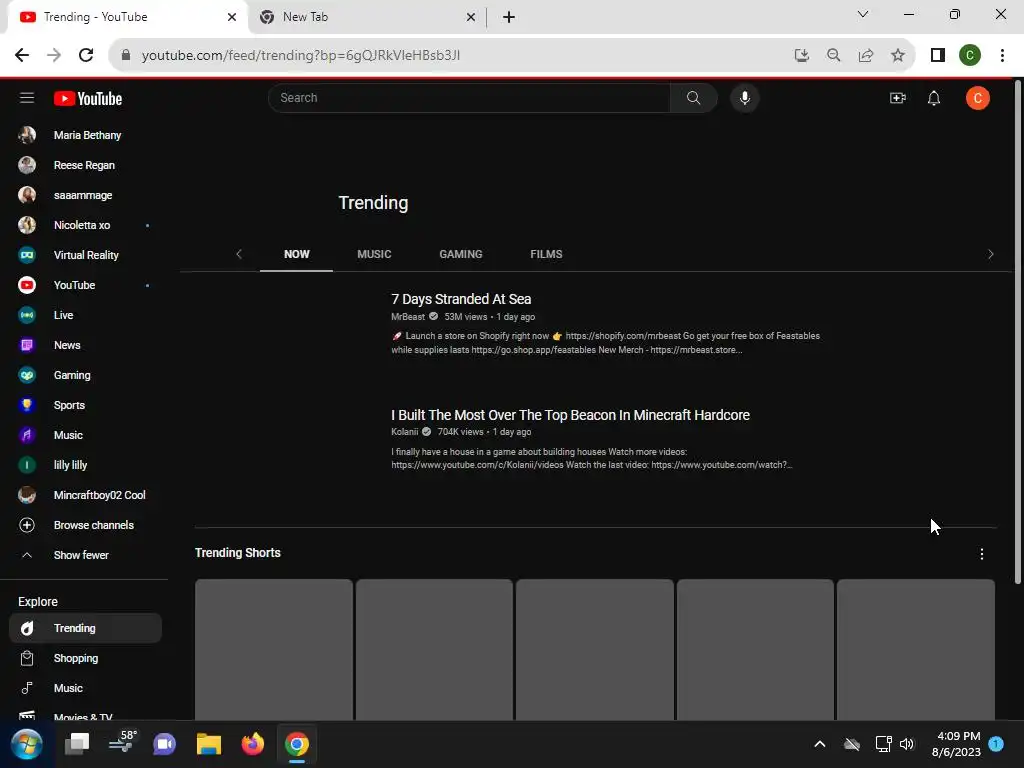Open the Chrome profile C avatar
The image size is (1024, 768).
(970, 55)
